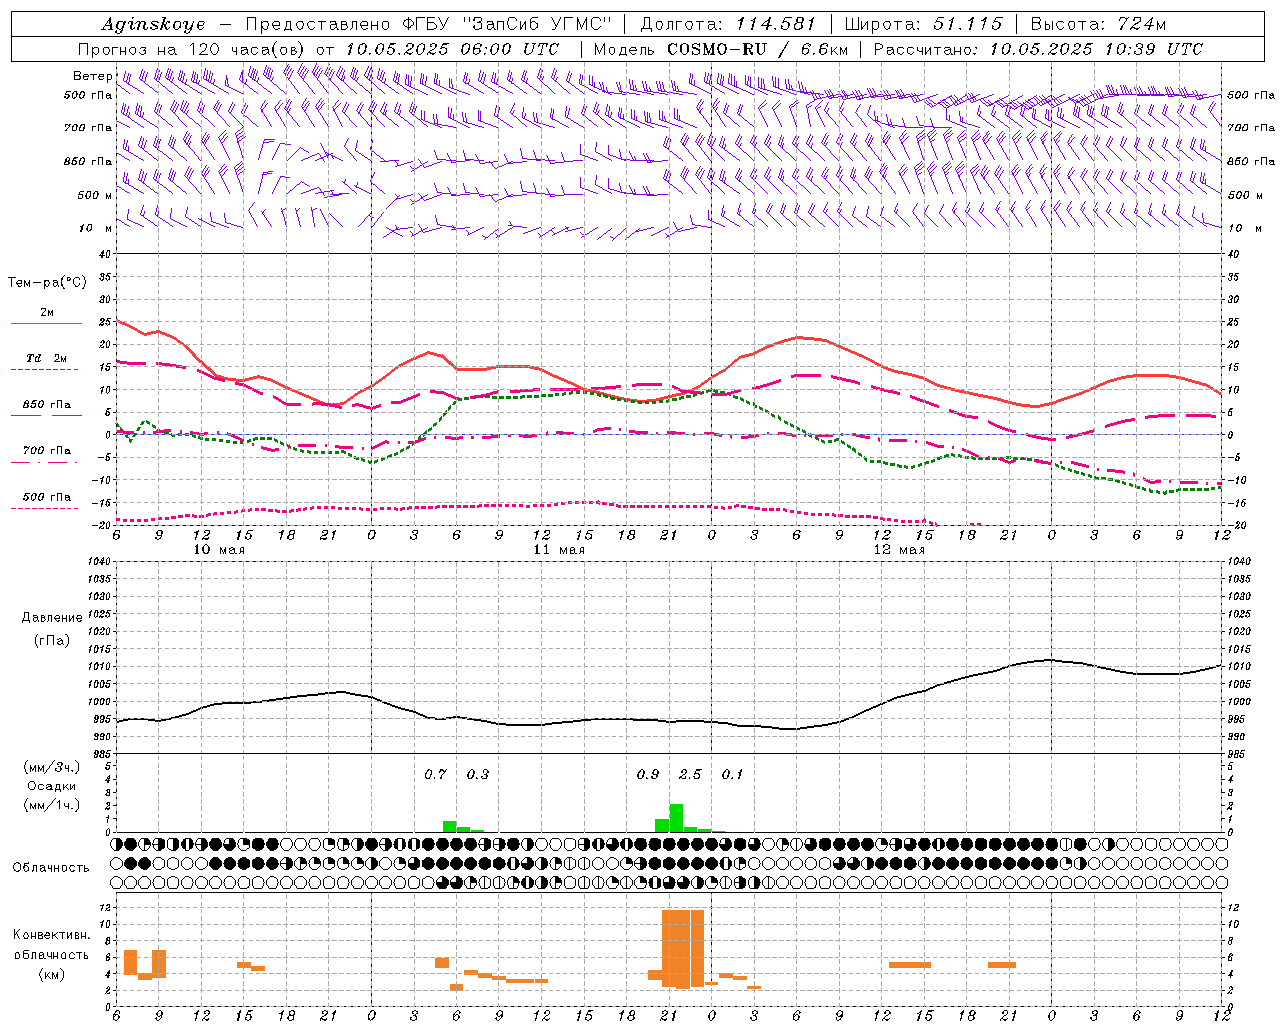Click the latitude value "Широта: 51.115"

point(923,24)
